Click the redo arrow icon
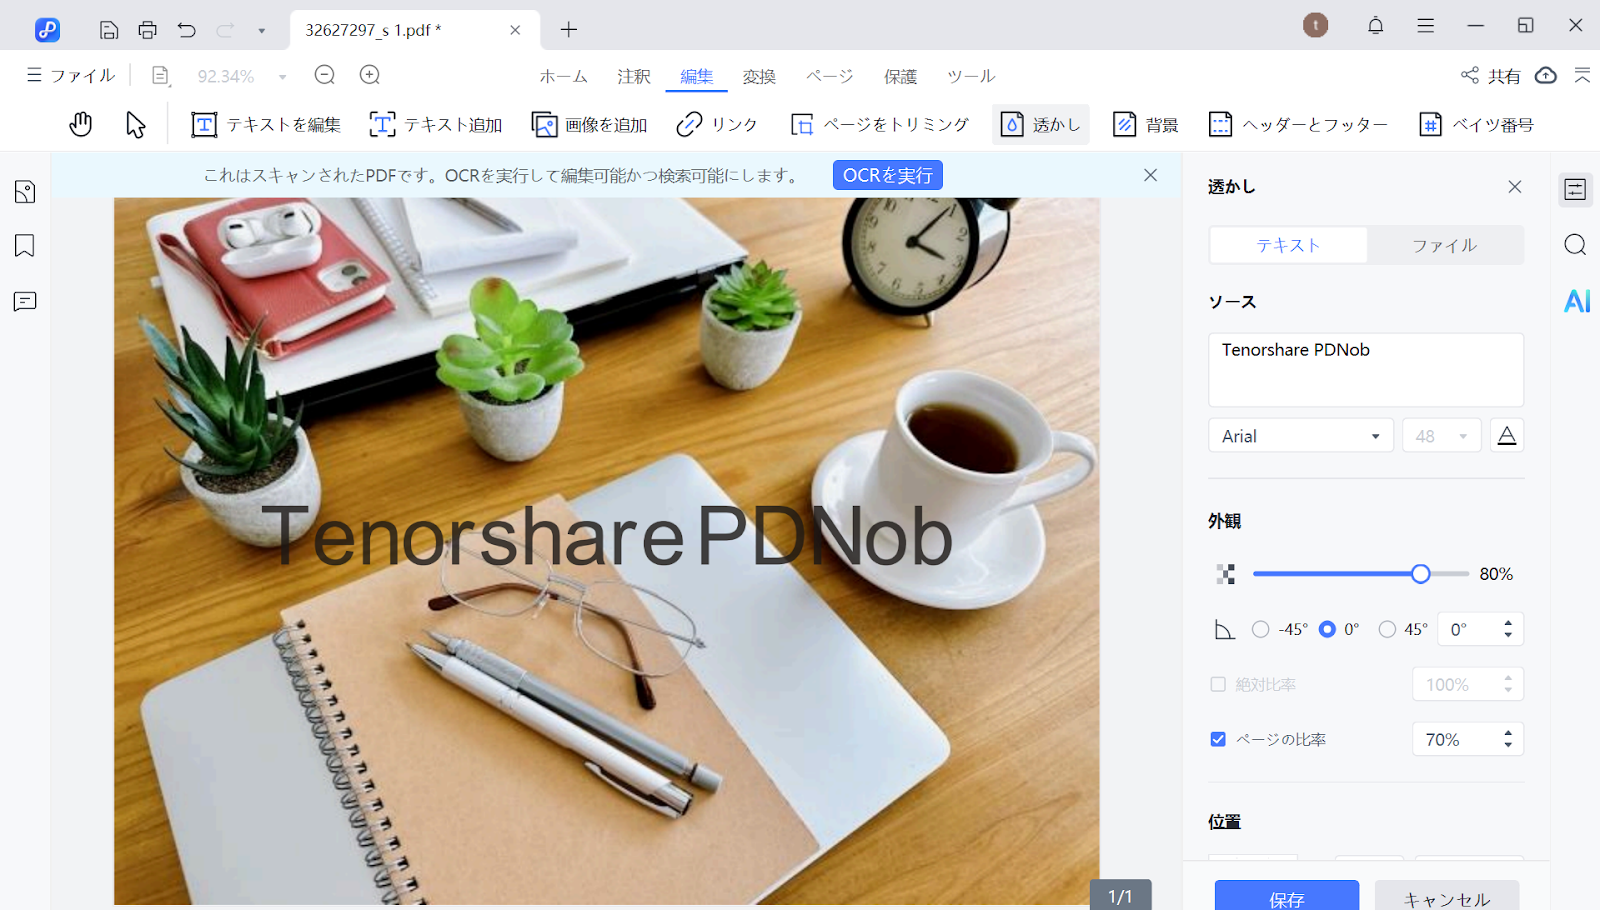 [226, 30]
